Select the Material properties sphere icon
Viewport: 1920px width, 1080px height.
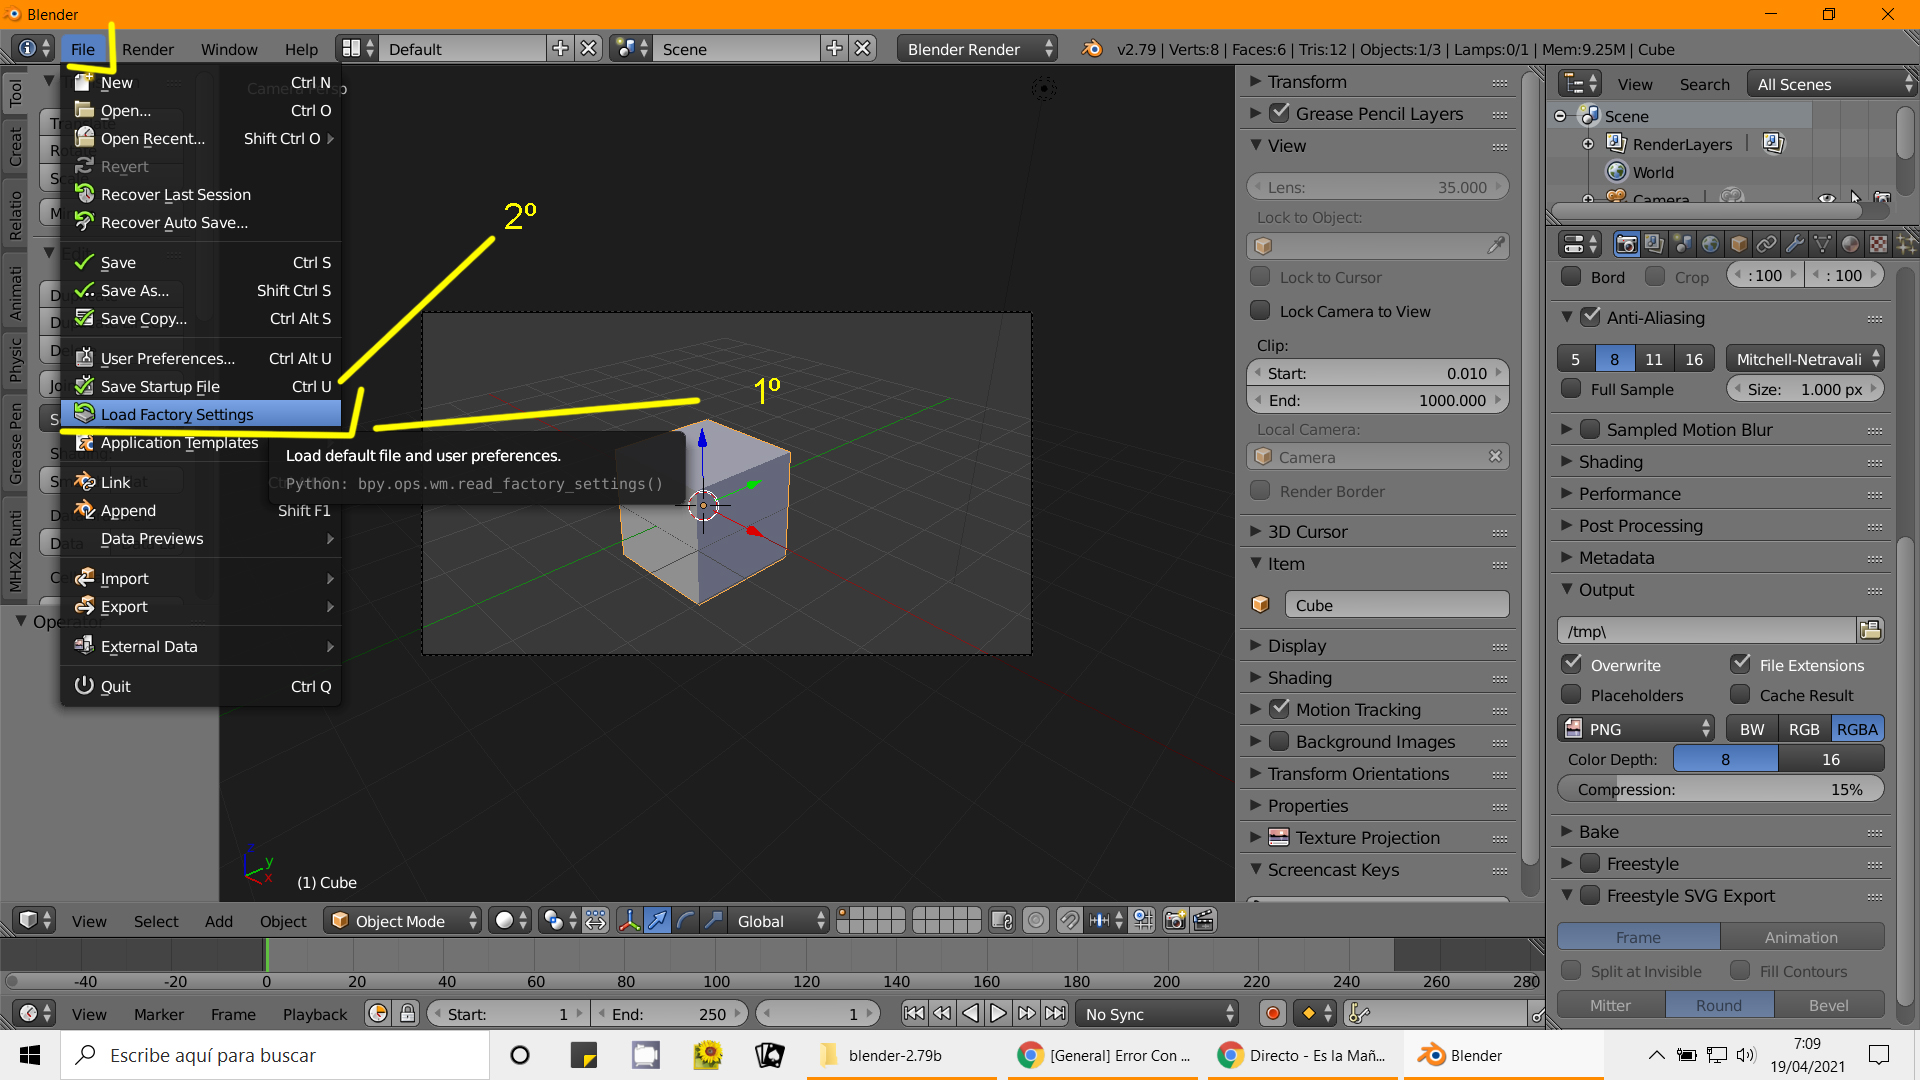tap(1851, 244)
